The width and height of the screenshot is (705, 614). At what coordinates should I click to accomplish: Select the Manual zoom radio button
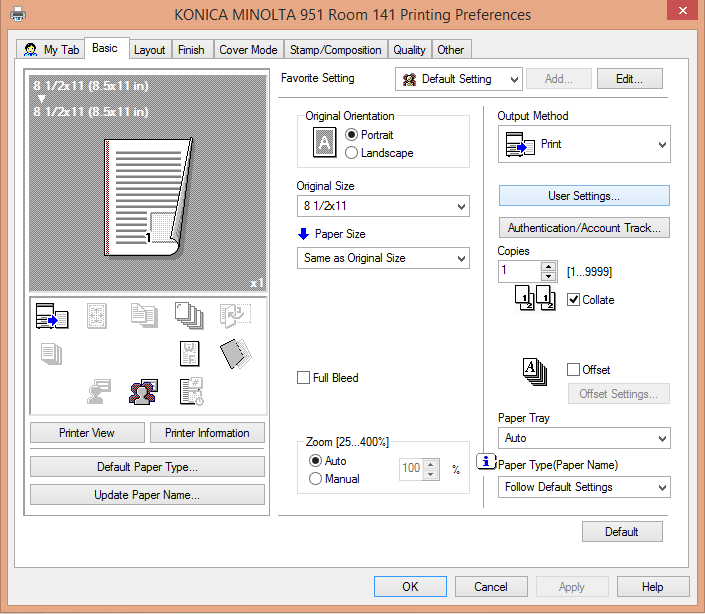315,479
